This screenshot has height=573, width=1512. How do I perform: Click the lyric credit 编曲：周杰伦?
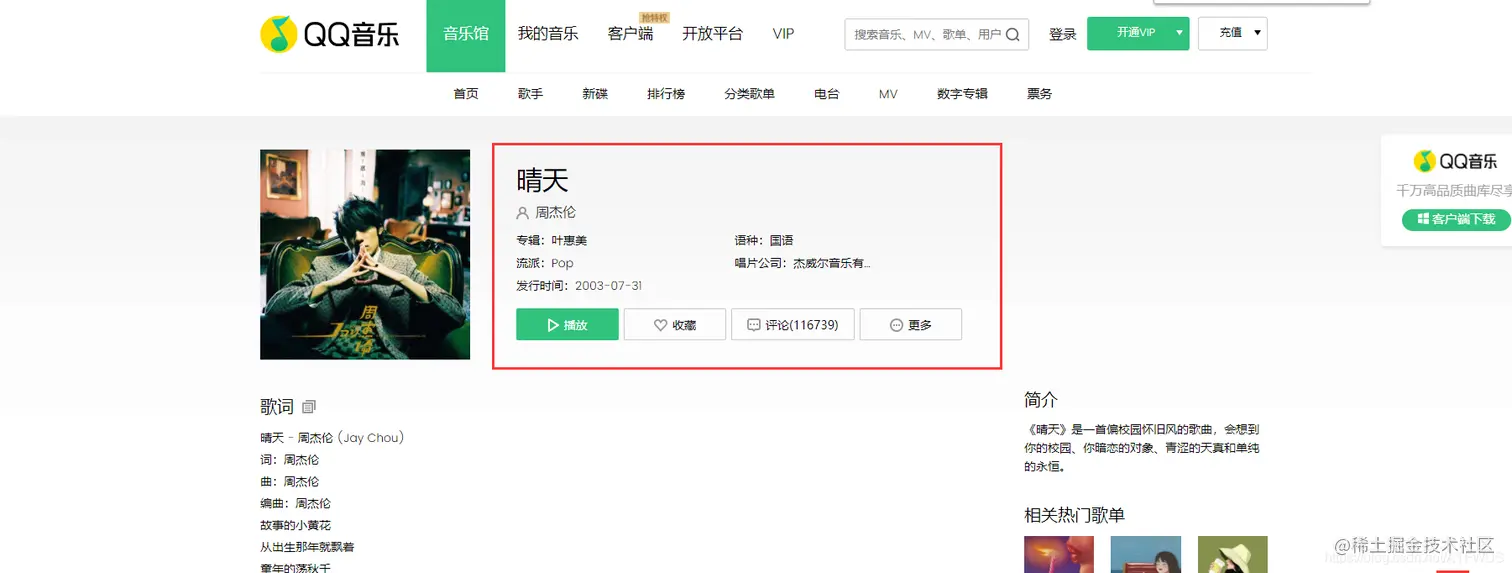[295, 503]
